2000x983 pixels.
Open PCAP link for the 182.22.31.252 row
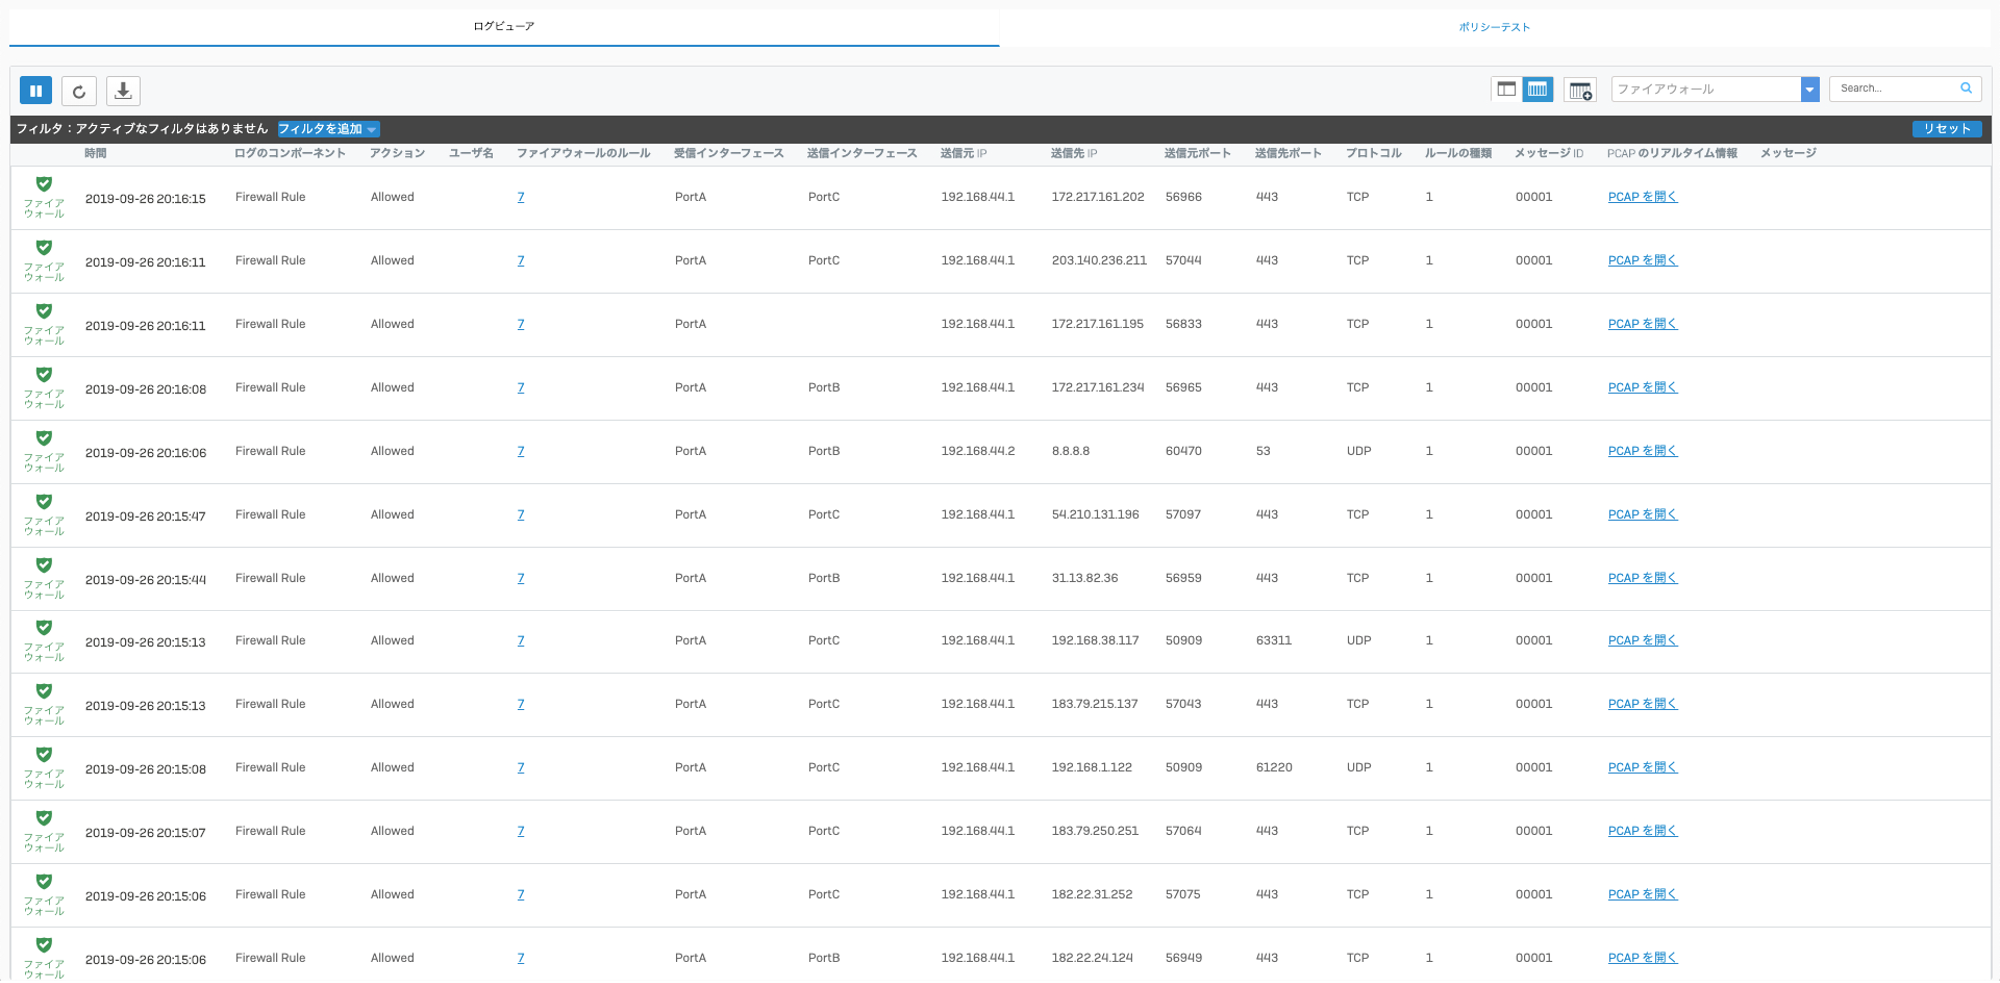[1642, 895]
